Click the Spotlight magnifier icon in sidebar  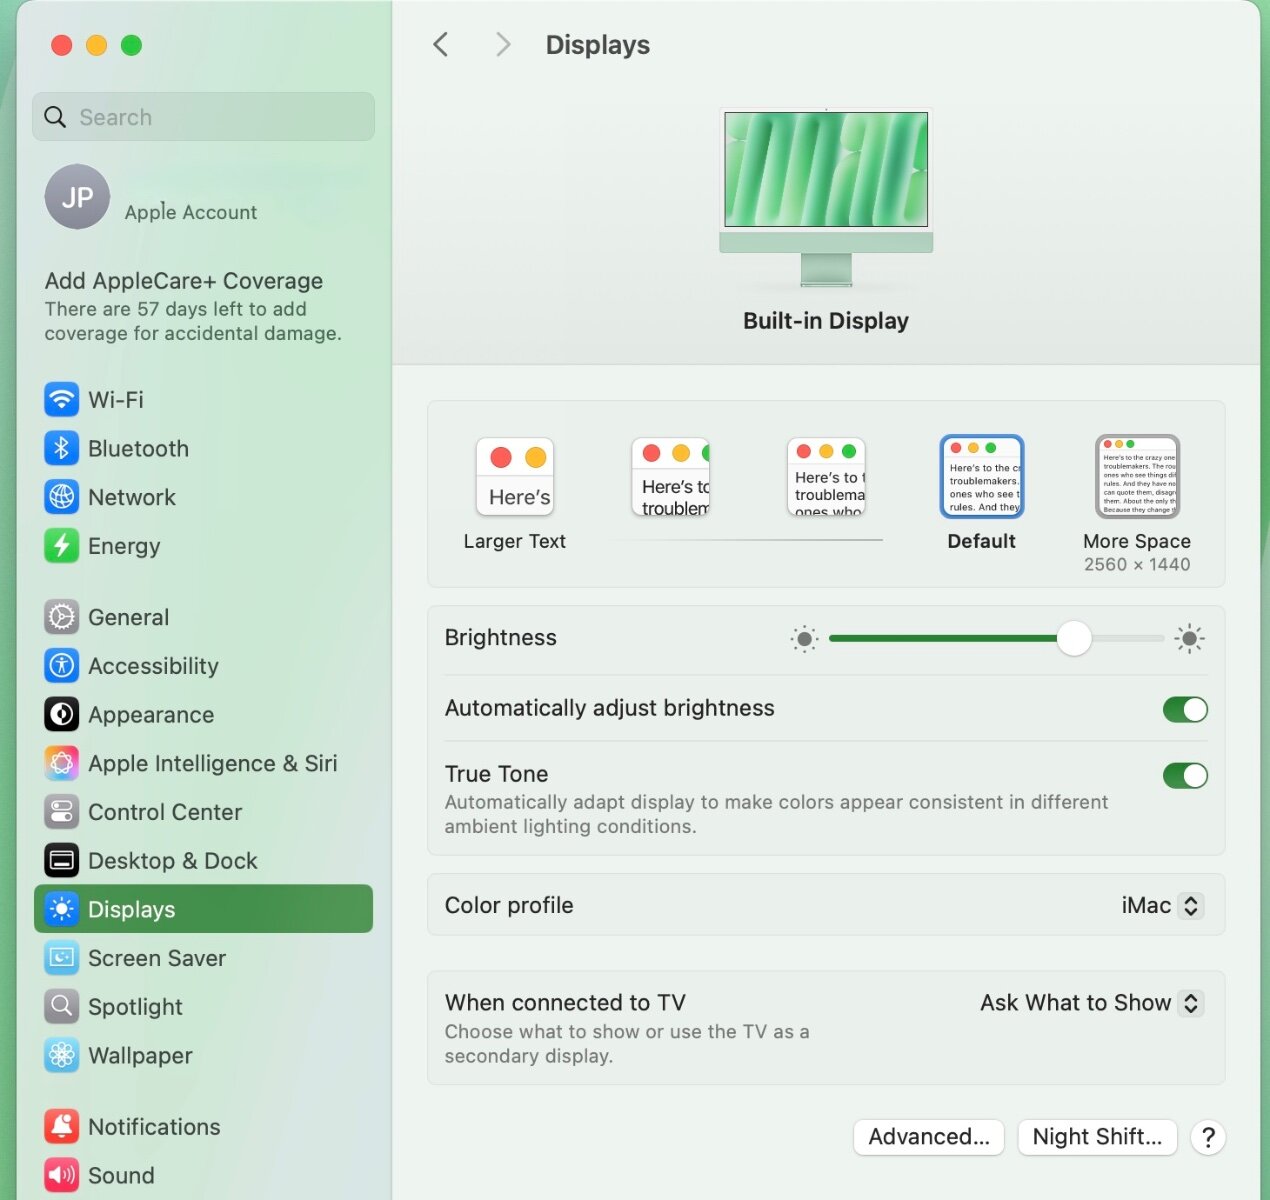coord(62,1006)
